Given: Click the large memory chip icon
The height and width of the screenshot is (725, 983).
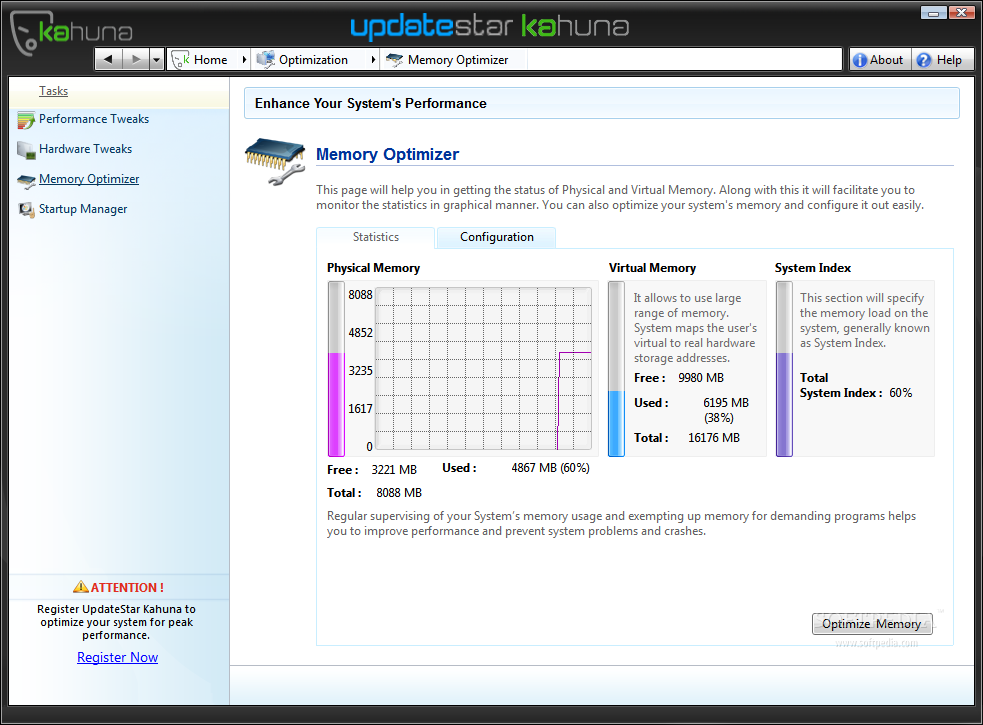Looking at the screenshot, I should (x=275, y=162).
